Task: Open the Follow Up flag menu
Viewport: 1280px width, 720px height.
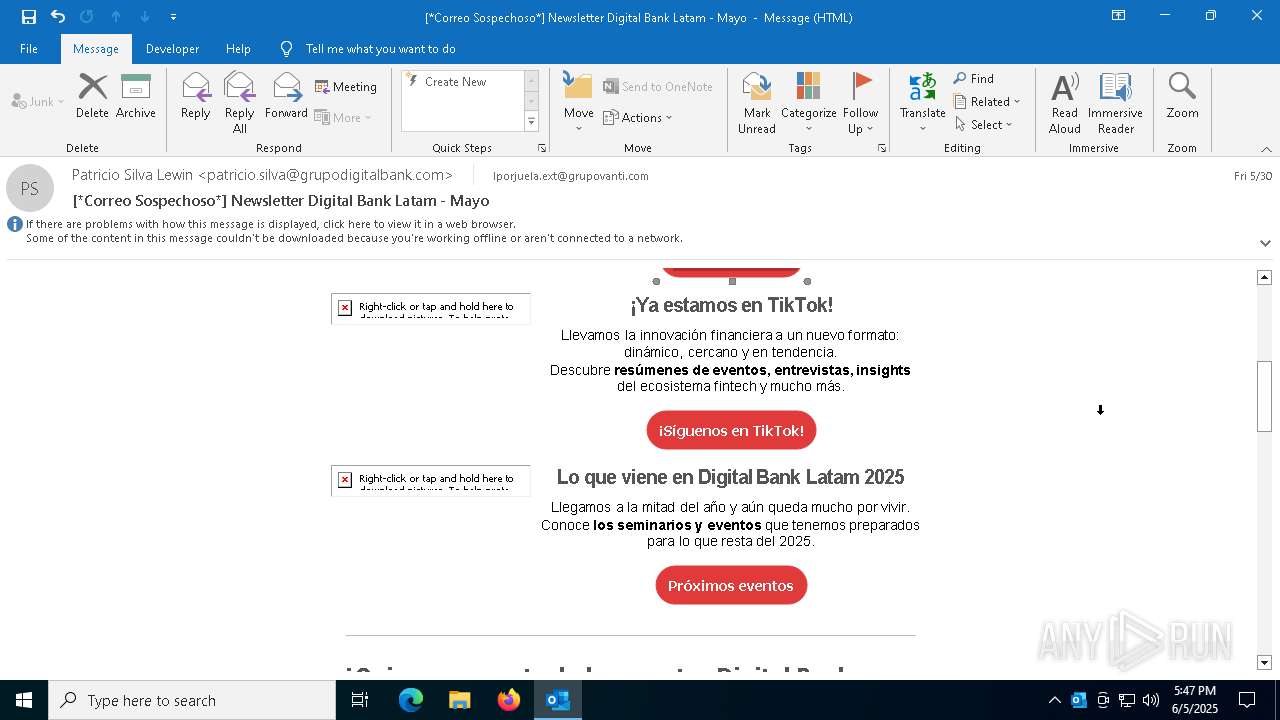Action: 860,103
